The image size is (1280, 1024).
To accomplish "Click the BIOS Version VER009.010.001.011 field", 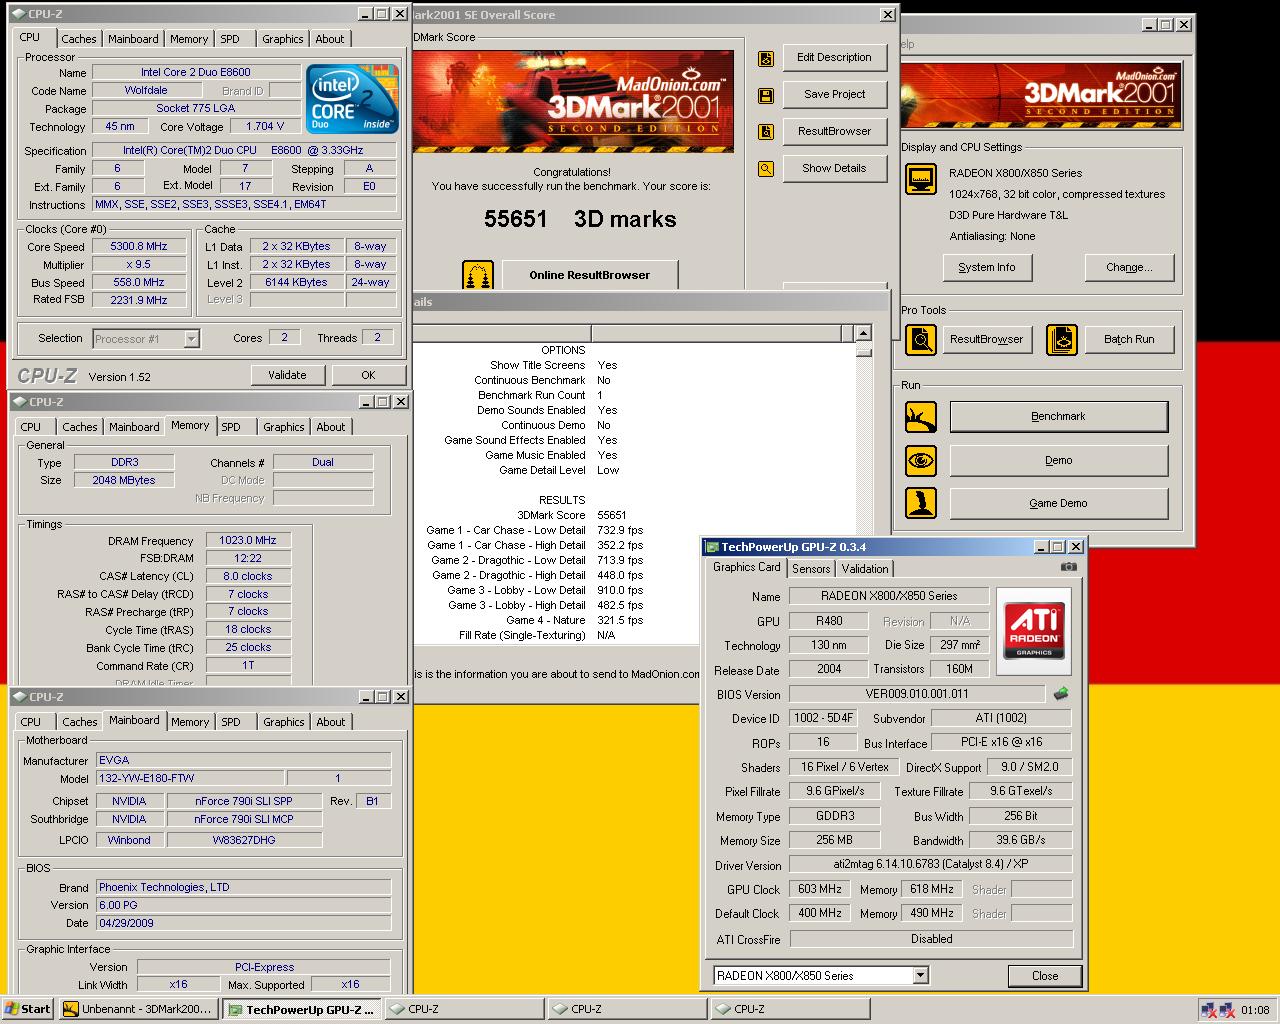I will pos(917,694).
